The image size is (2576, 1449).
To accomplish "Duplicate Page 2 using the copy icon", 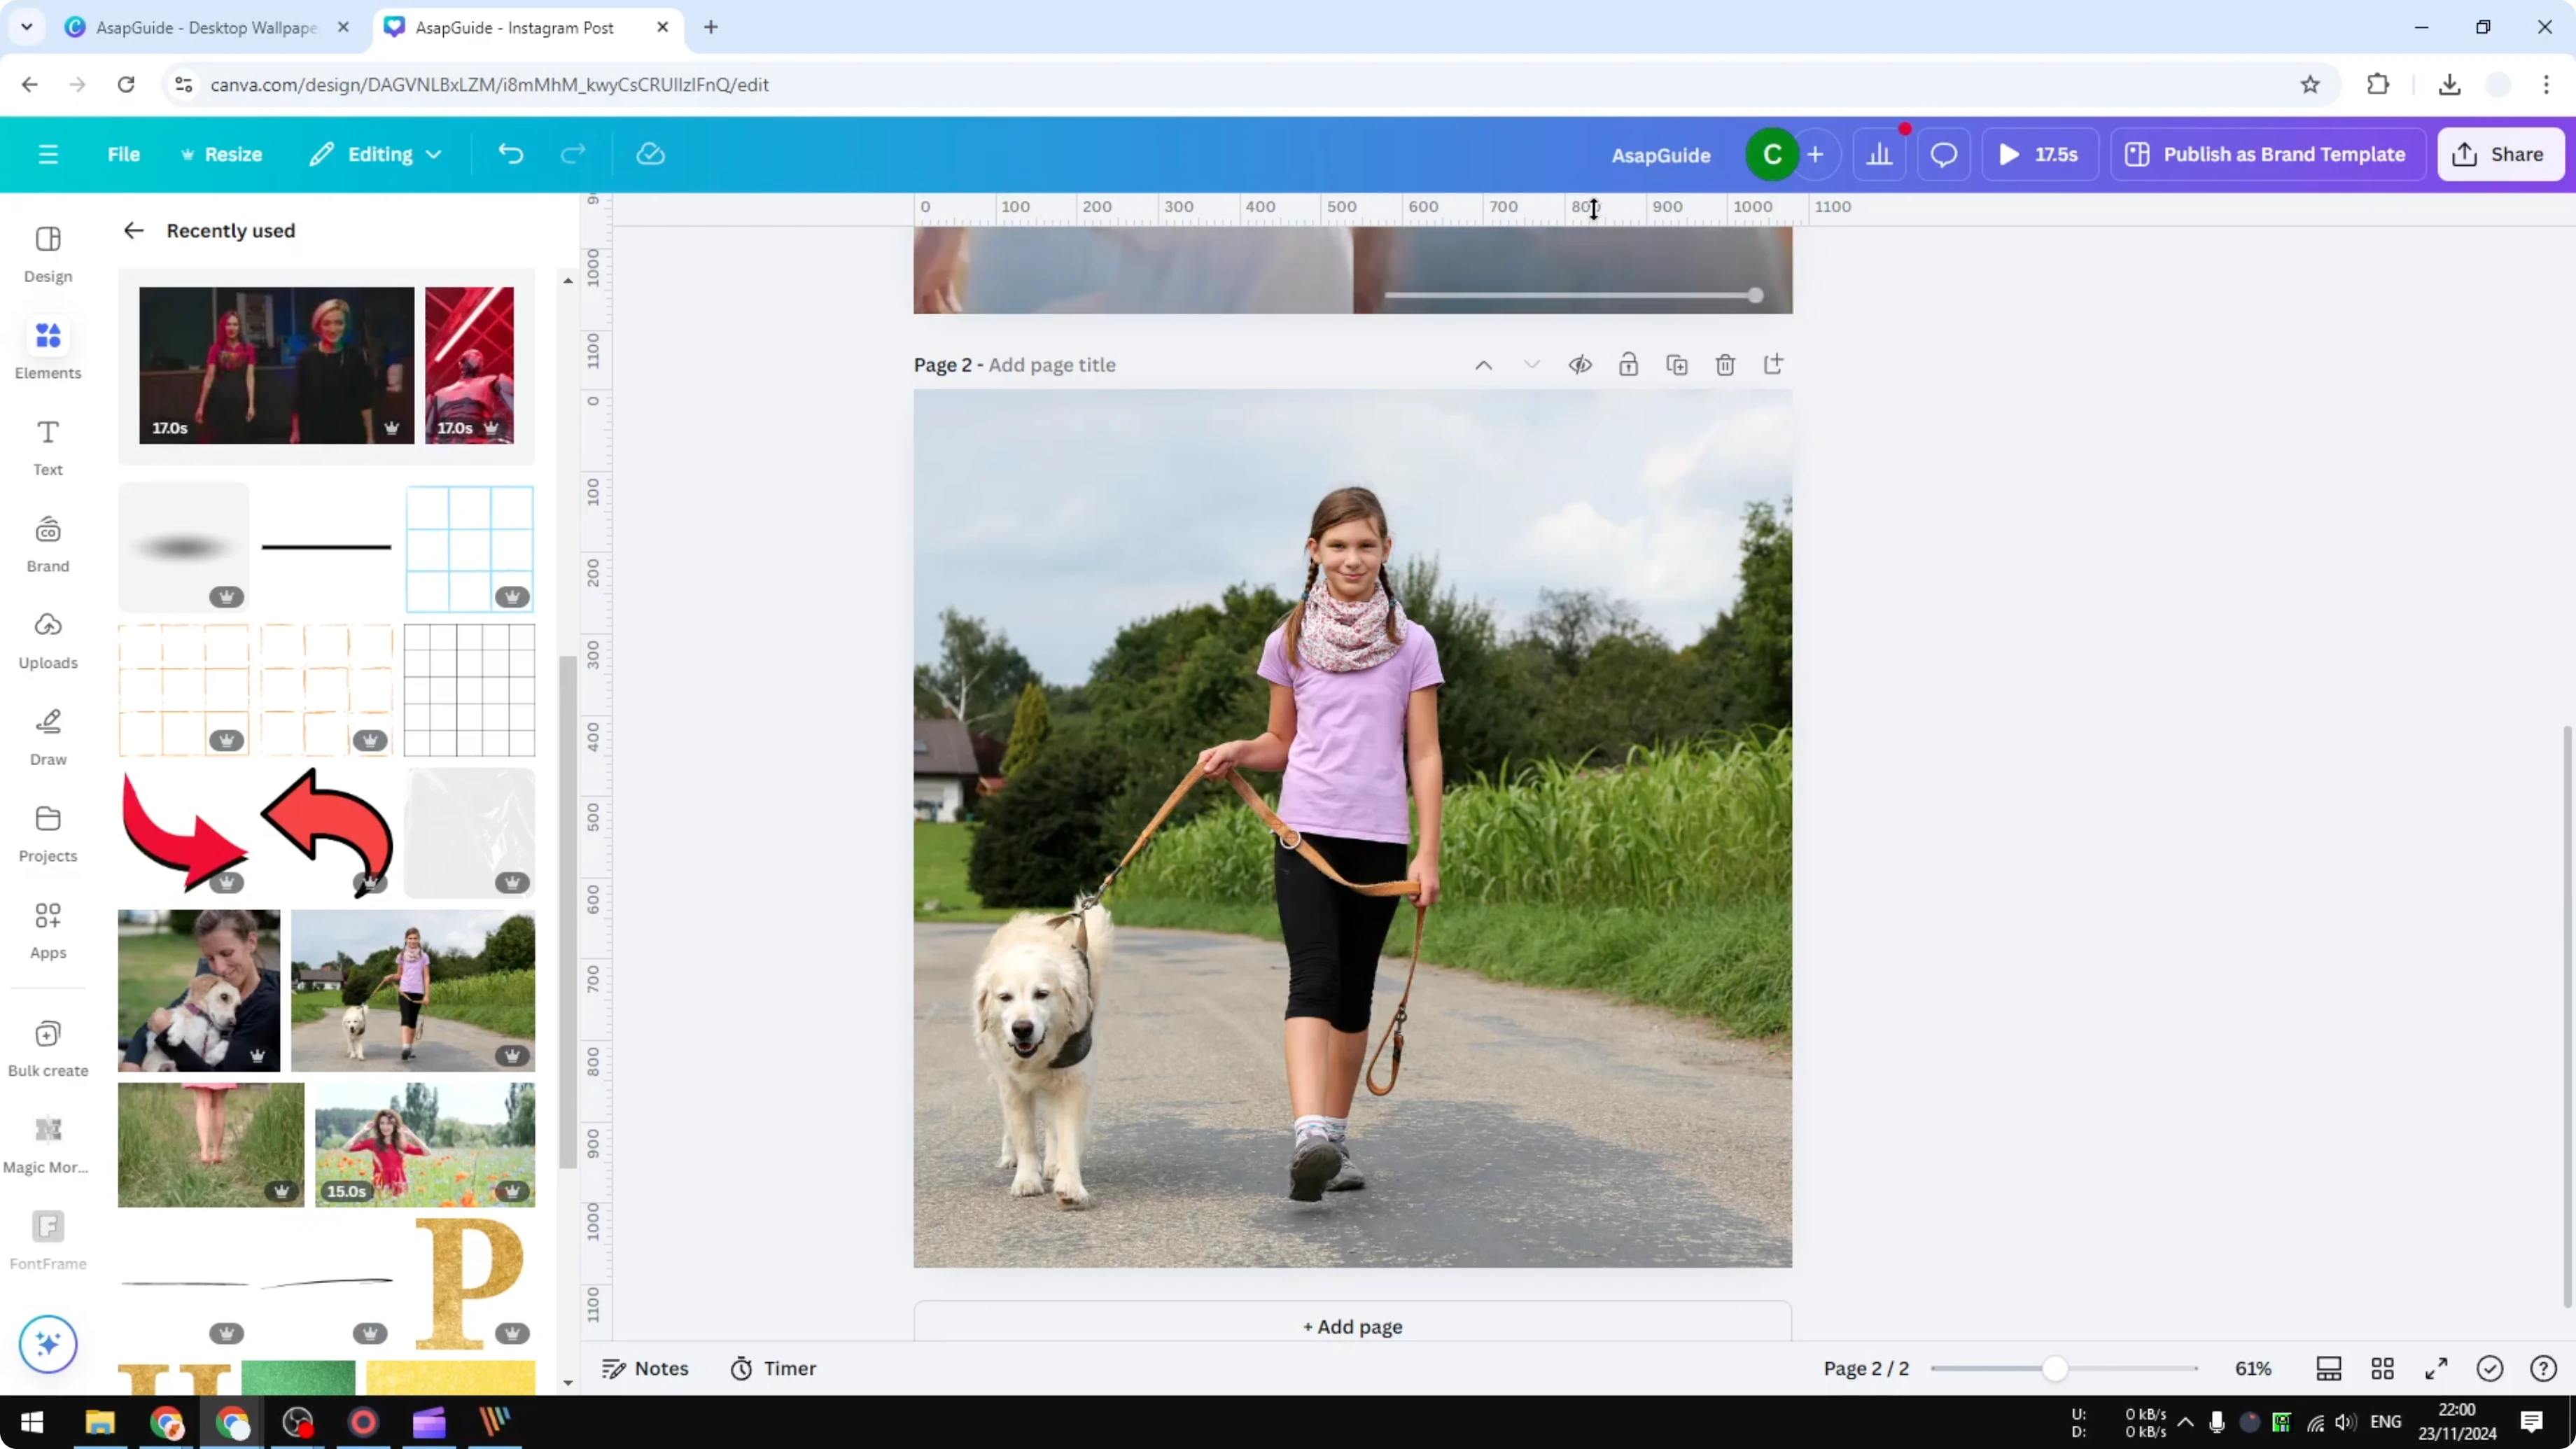I will [x=1677, y=364].
